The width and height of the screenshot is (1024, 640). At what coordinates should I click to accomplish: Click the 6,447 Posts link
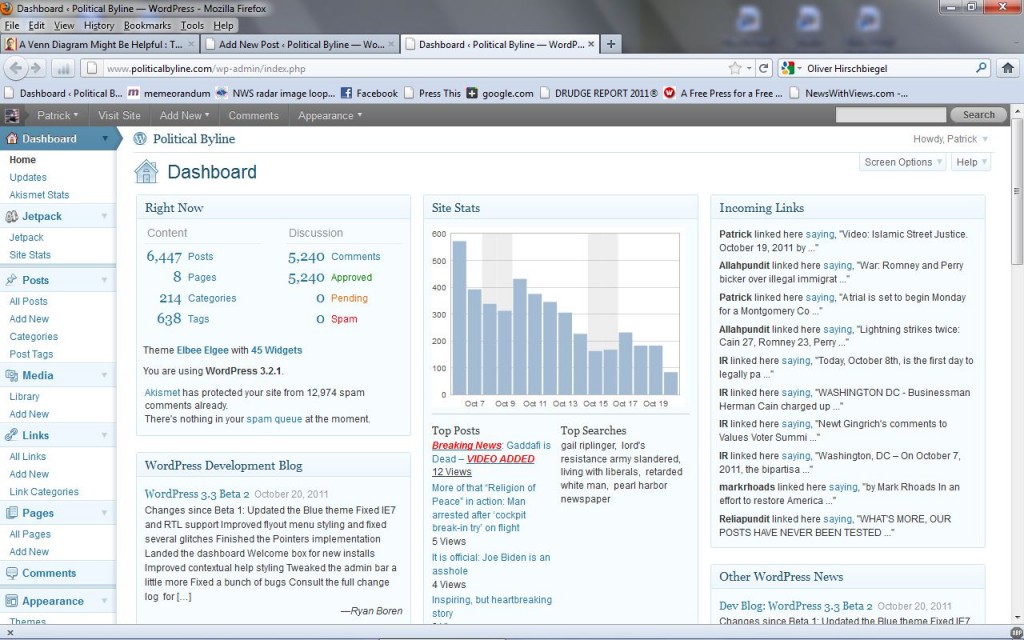point(180,257)
